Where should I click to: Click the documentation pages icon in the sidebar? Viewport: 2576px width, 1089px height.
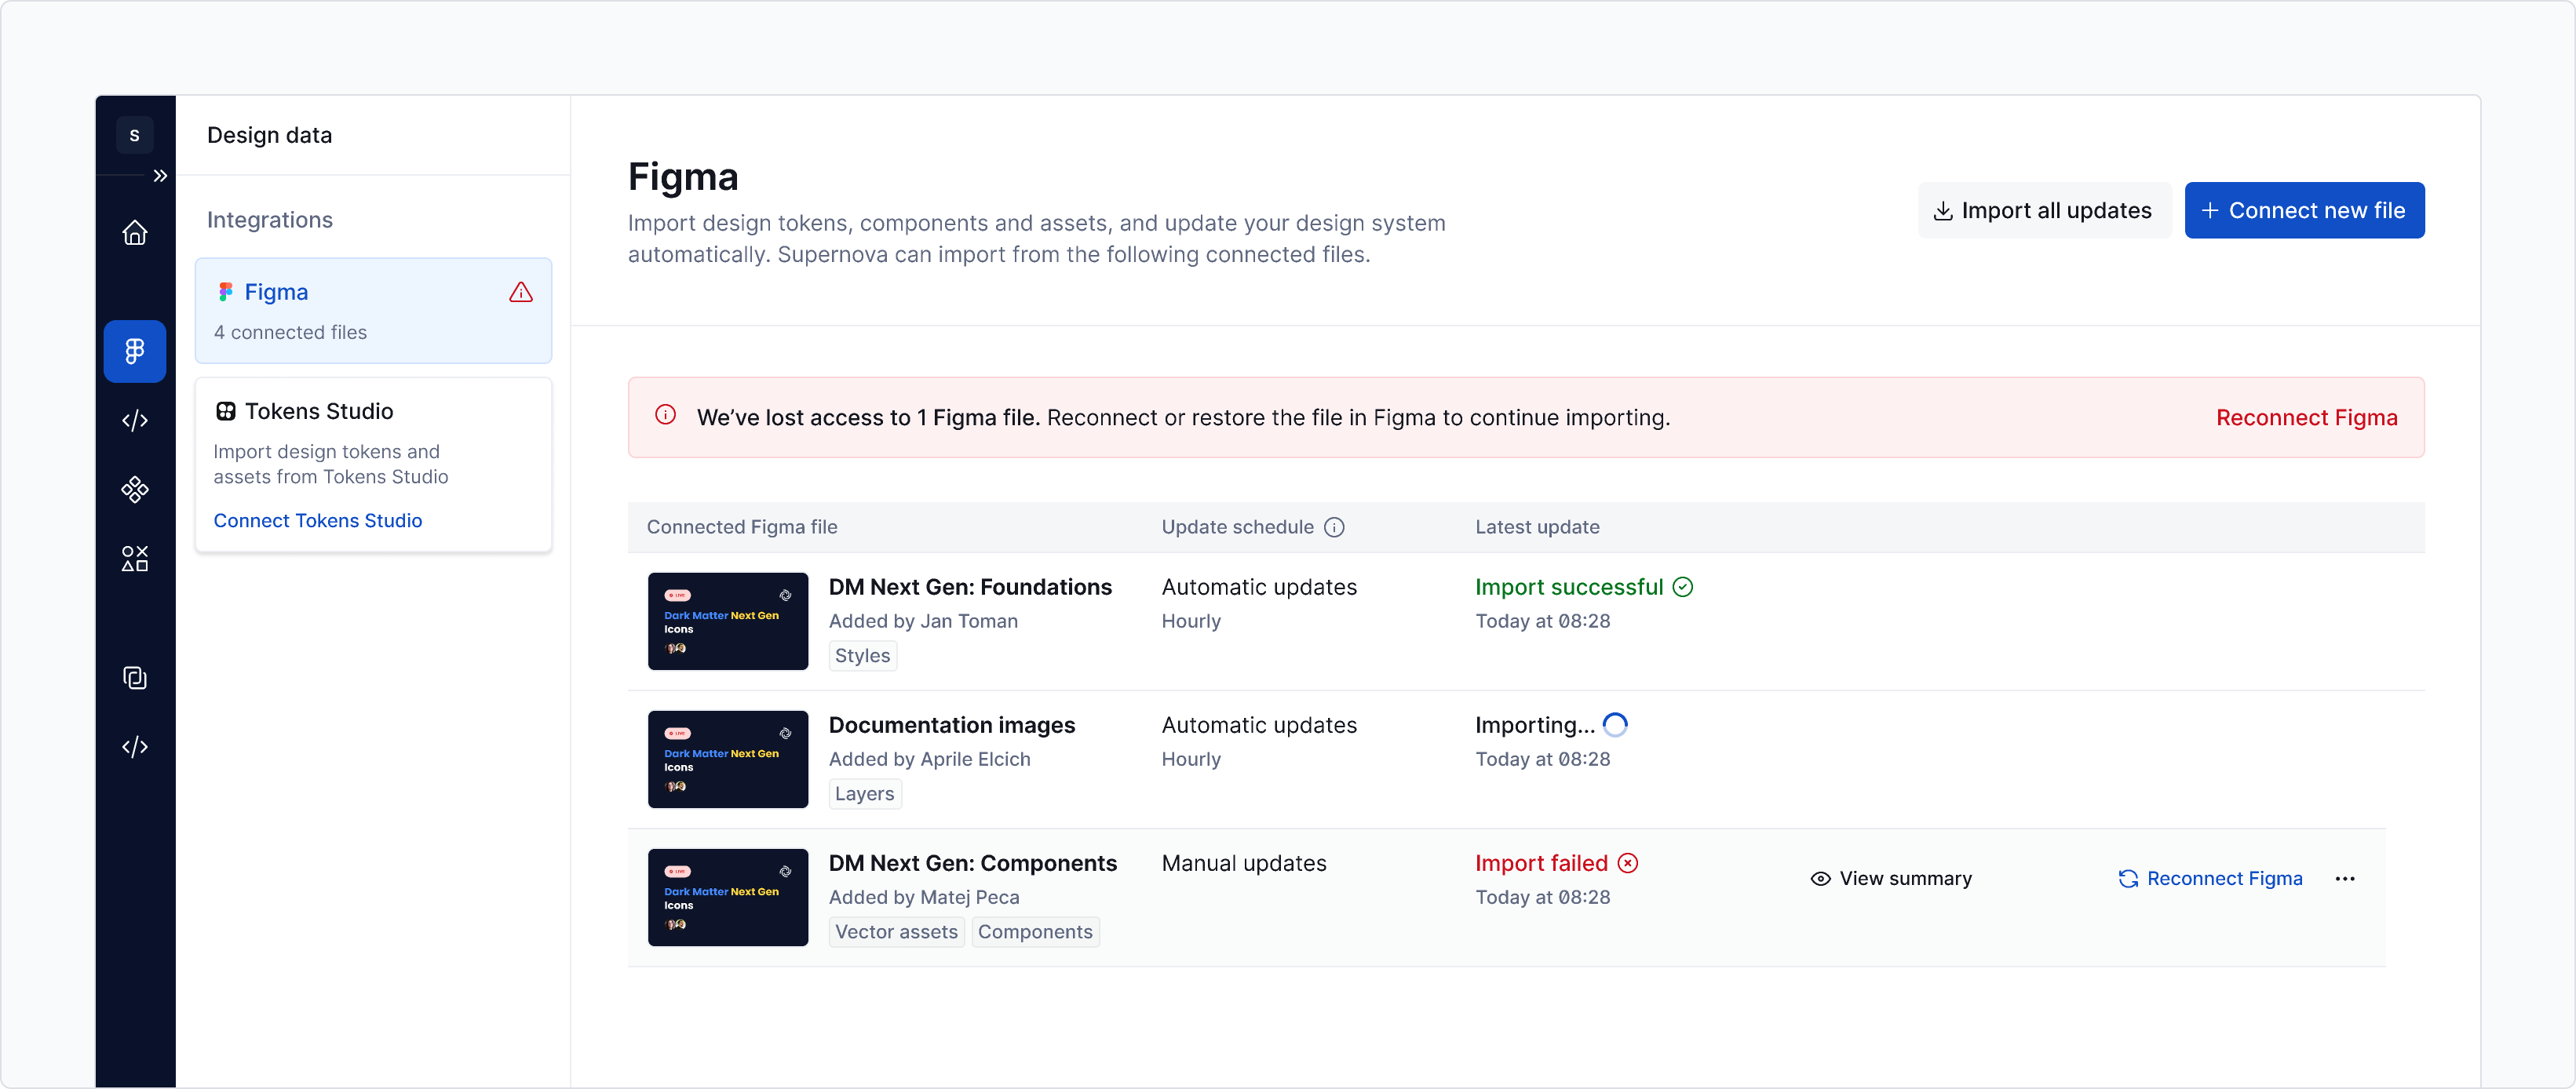(x=135, y=677)
